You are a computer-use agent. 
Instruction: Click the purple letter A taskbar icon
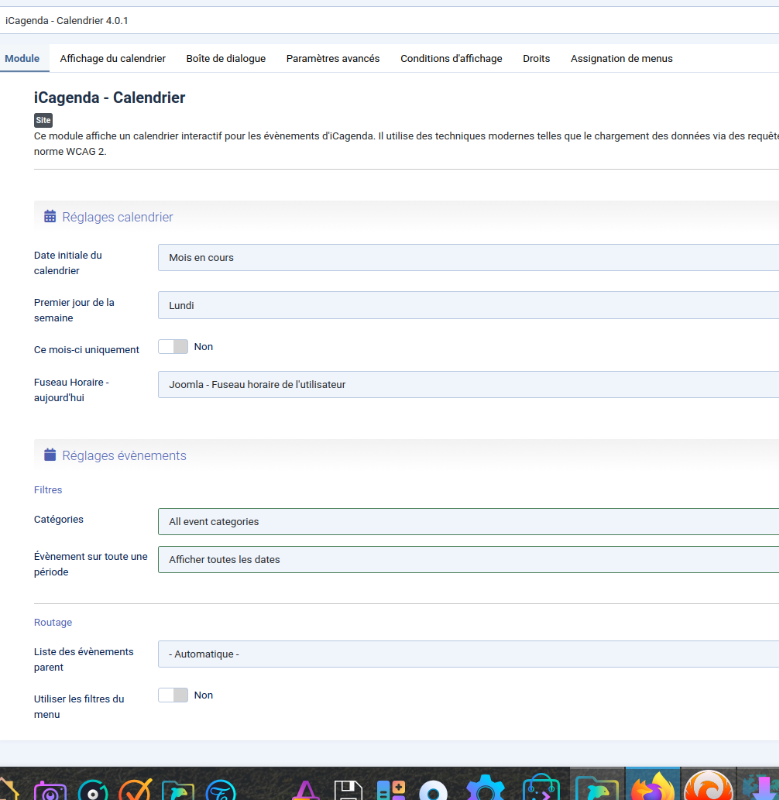[x=306, y=790]
